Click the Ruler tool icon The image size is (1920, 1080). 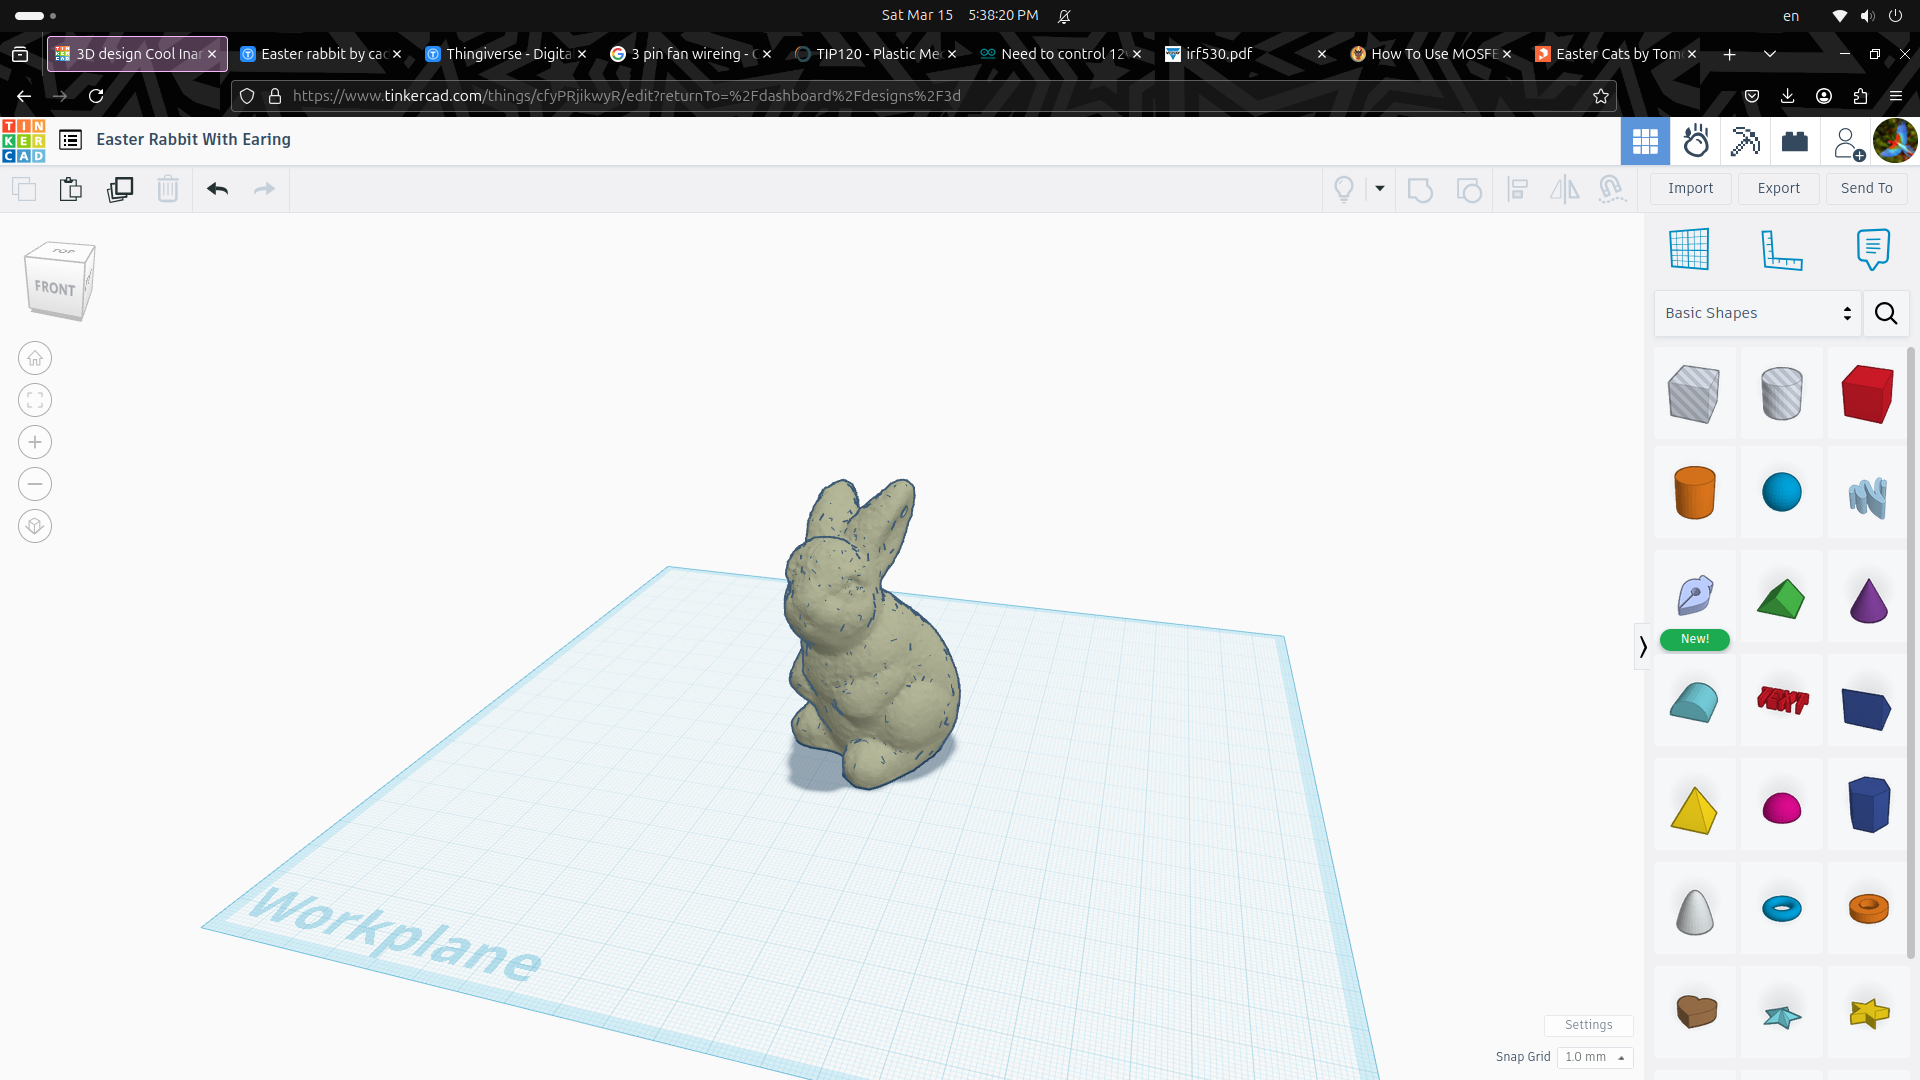pyautogui.click(x=1781, y=249)
